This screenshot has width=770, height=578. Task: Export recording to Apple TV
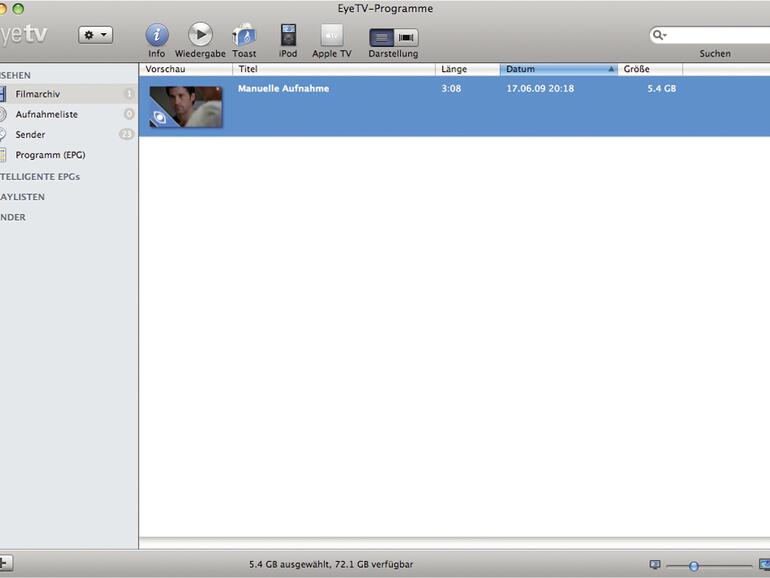click(x=332, y=35)
